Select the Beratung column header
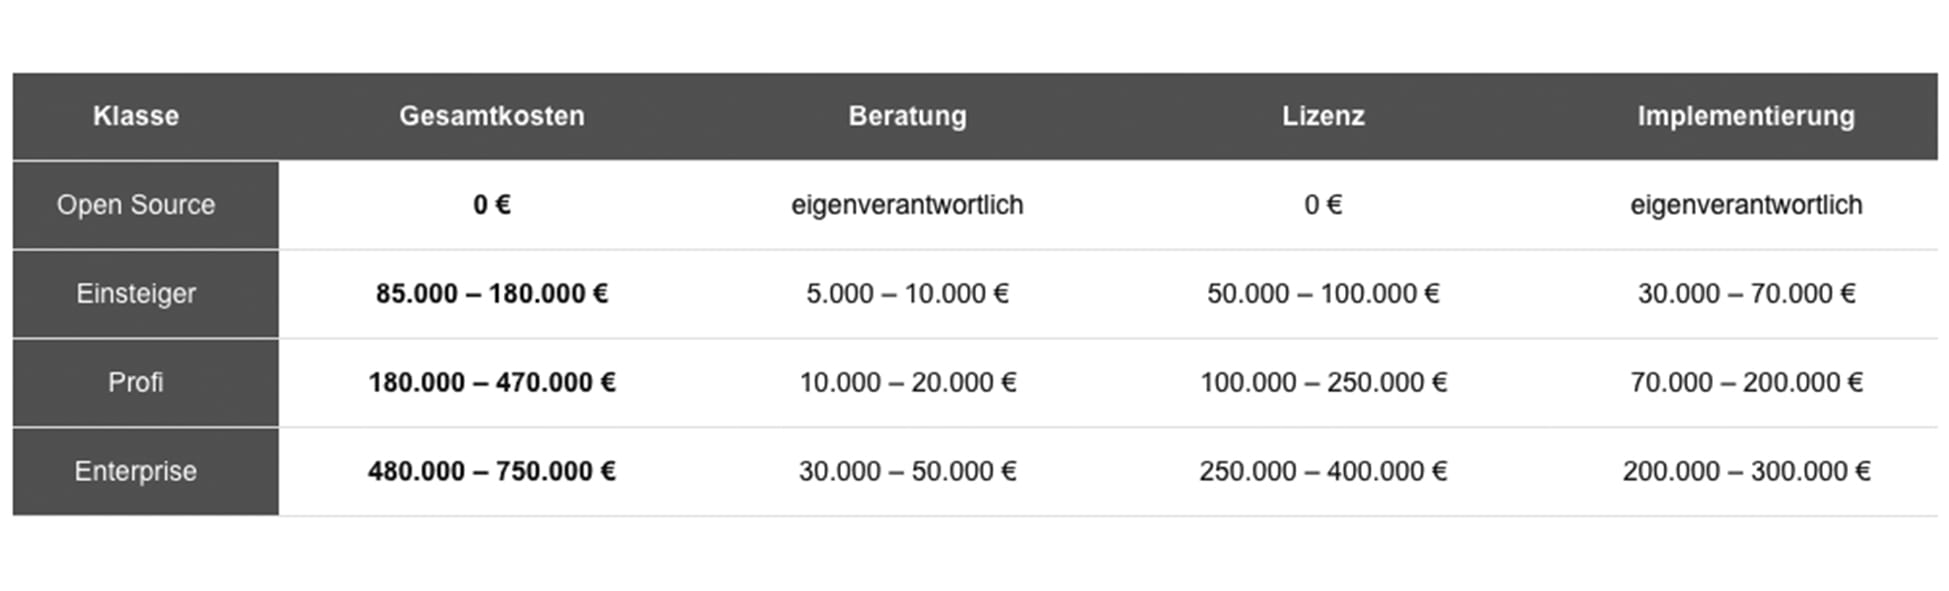The height and width of the screenshot is (591, 1949). [x=907, y=116]
